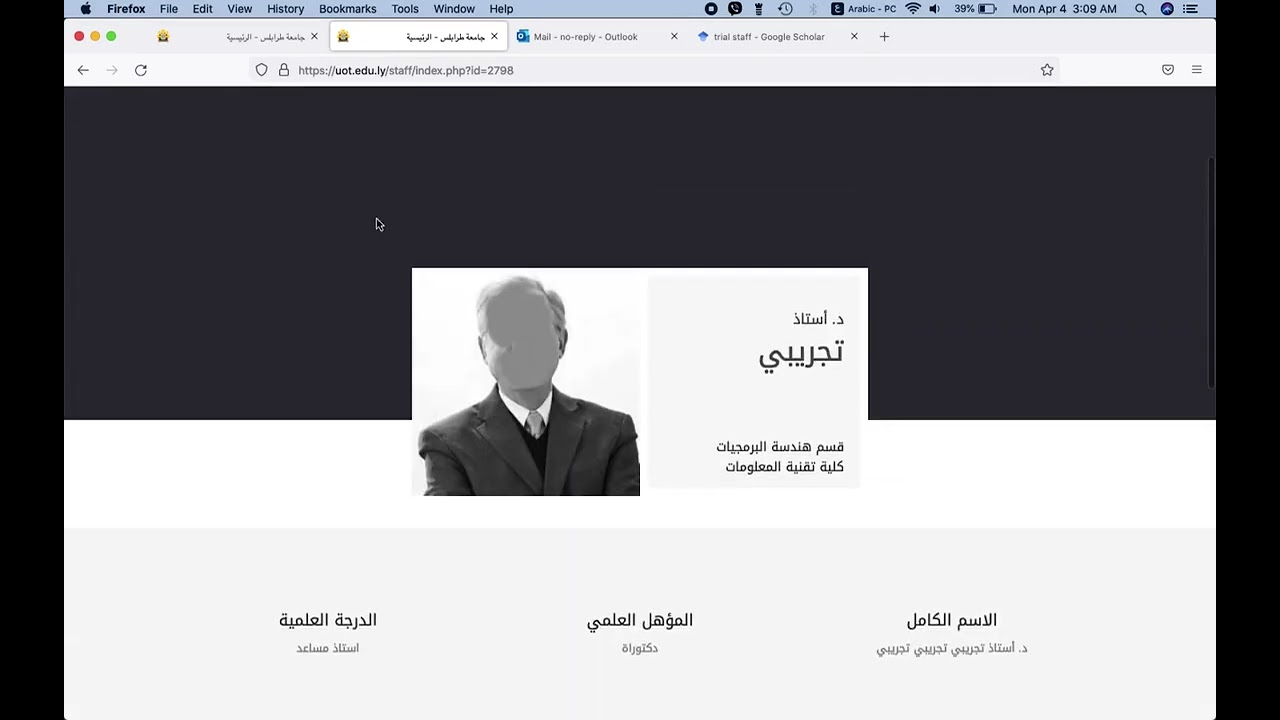Open the Help menu
The width and height of the screenshot is (1280, 720).
[x=501, y=9]
